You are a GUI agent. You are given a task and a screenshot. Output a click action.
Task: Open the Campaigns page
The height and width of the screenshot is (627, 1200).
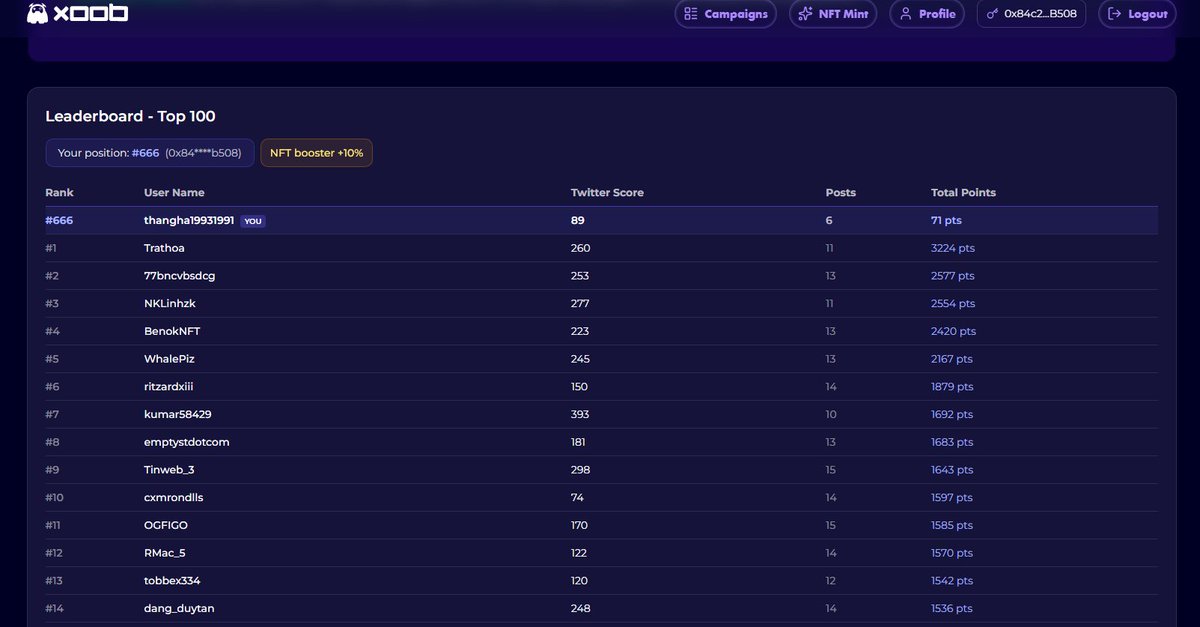(x=726, y=14)
